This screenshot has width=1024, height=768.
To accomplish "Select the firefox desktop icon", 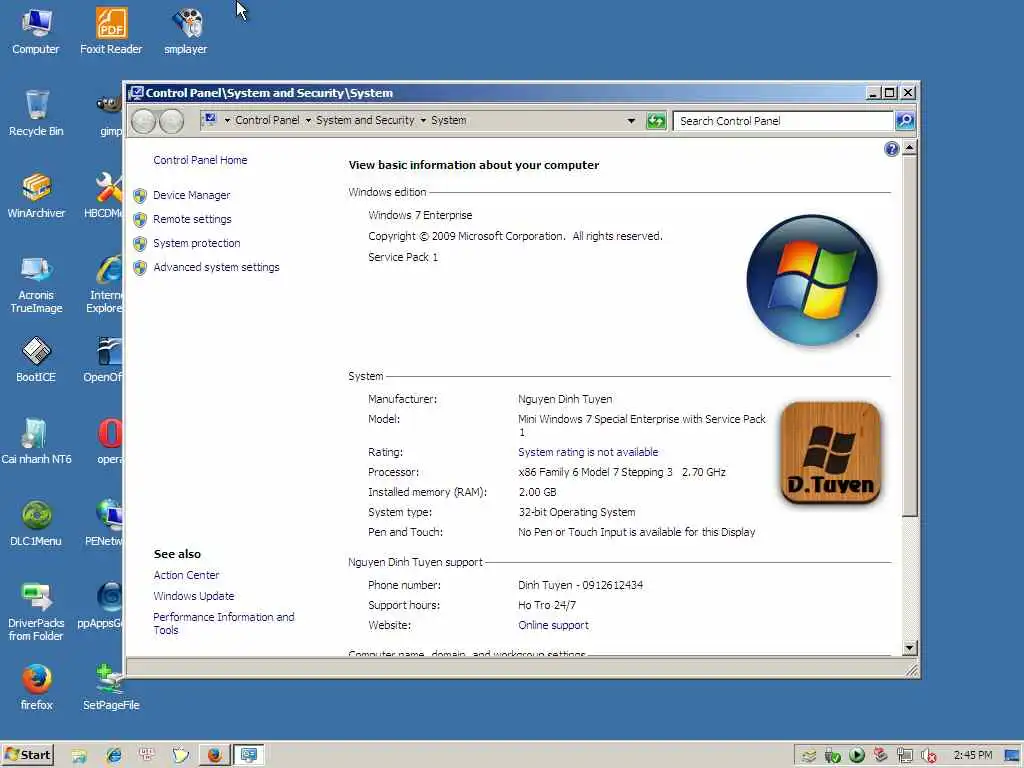I will (36, 688).
